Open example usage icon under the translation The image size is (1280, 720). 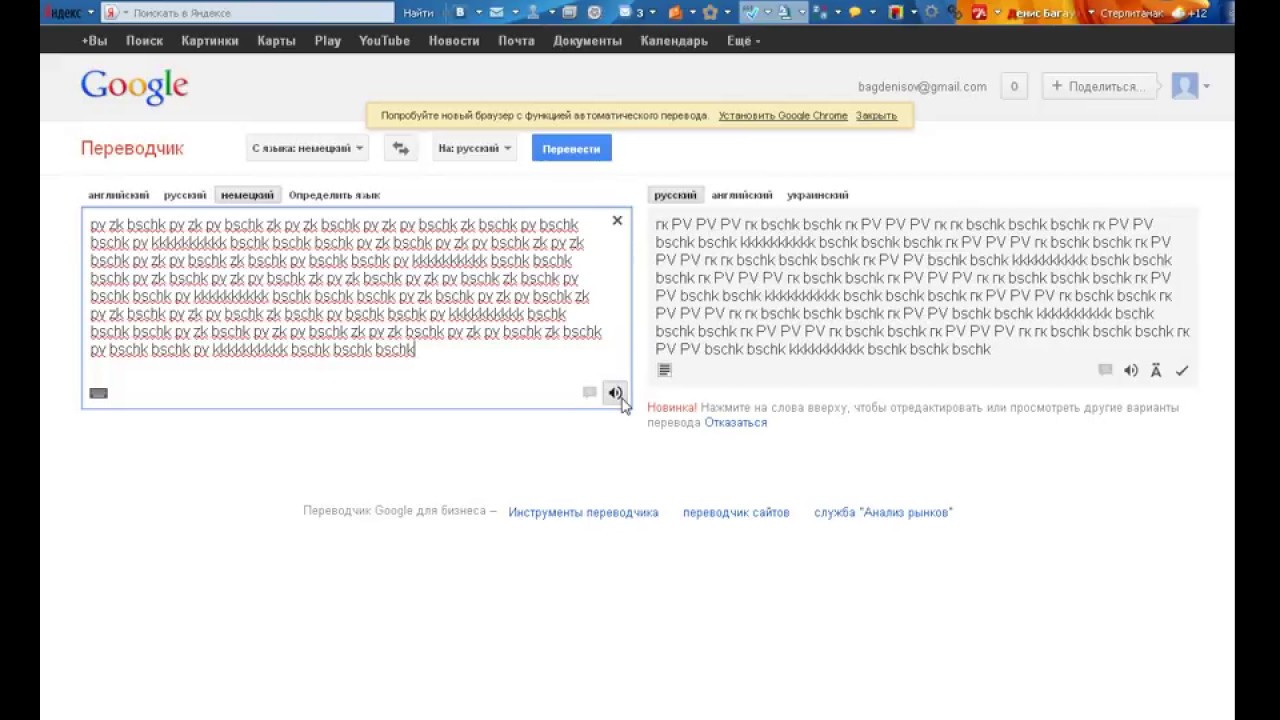pos(1105,371)
